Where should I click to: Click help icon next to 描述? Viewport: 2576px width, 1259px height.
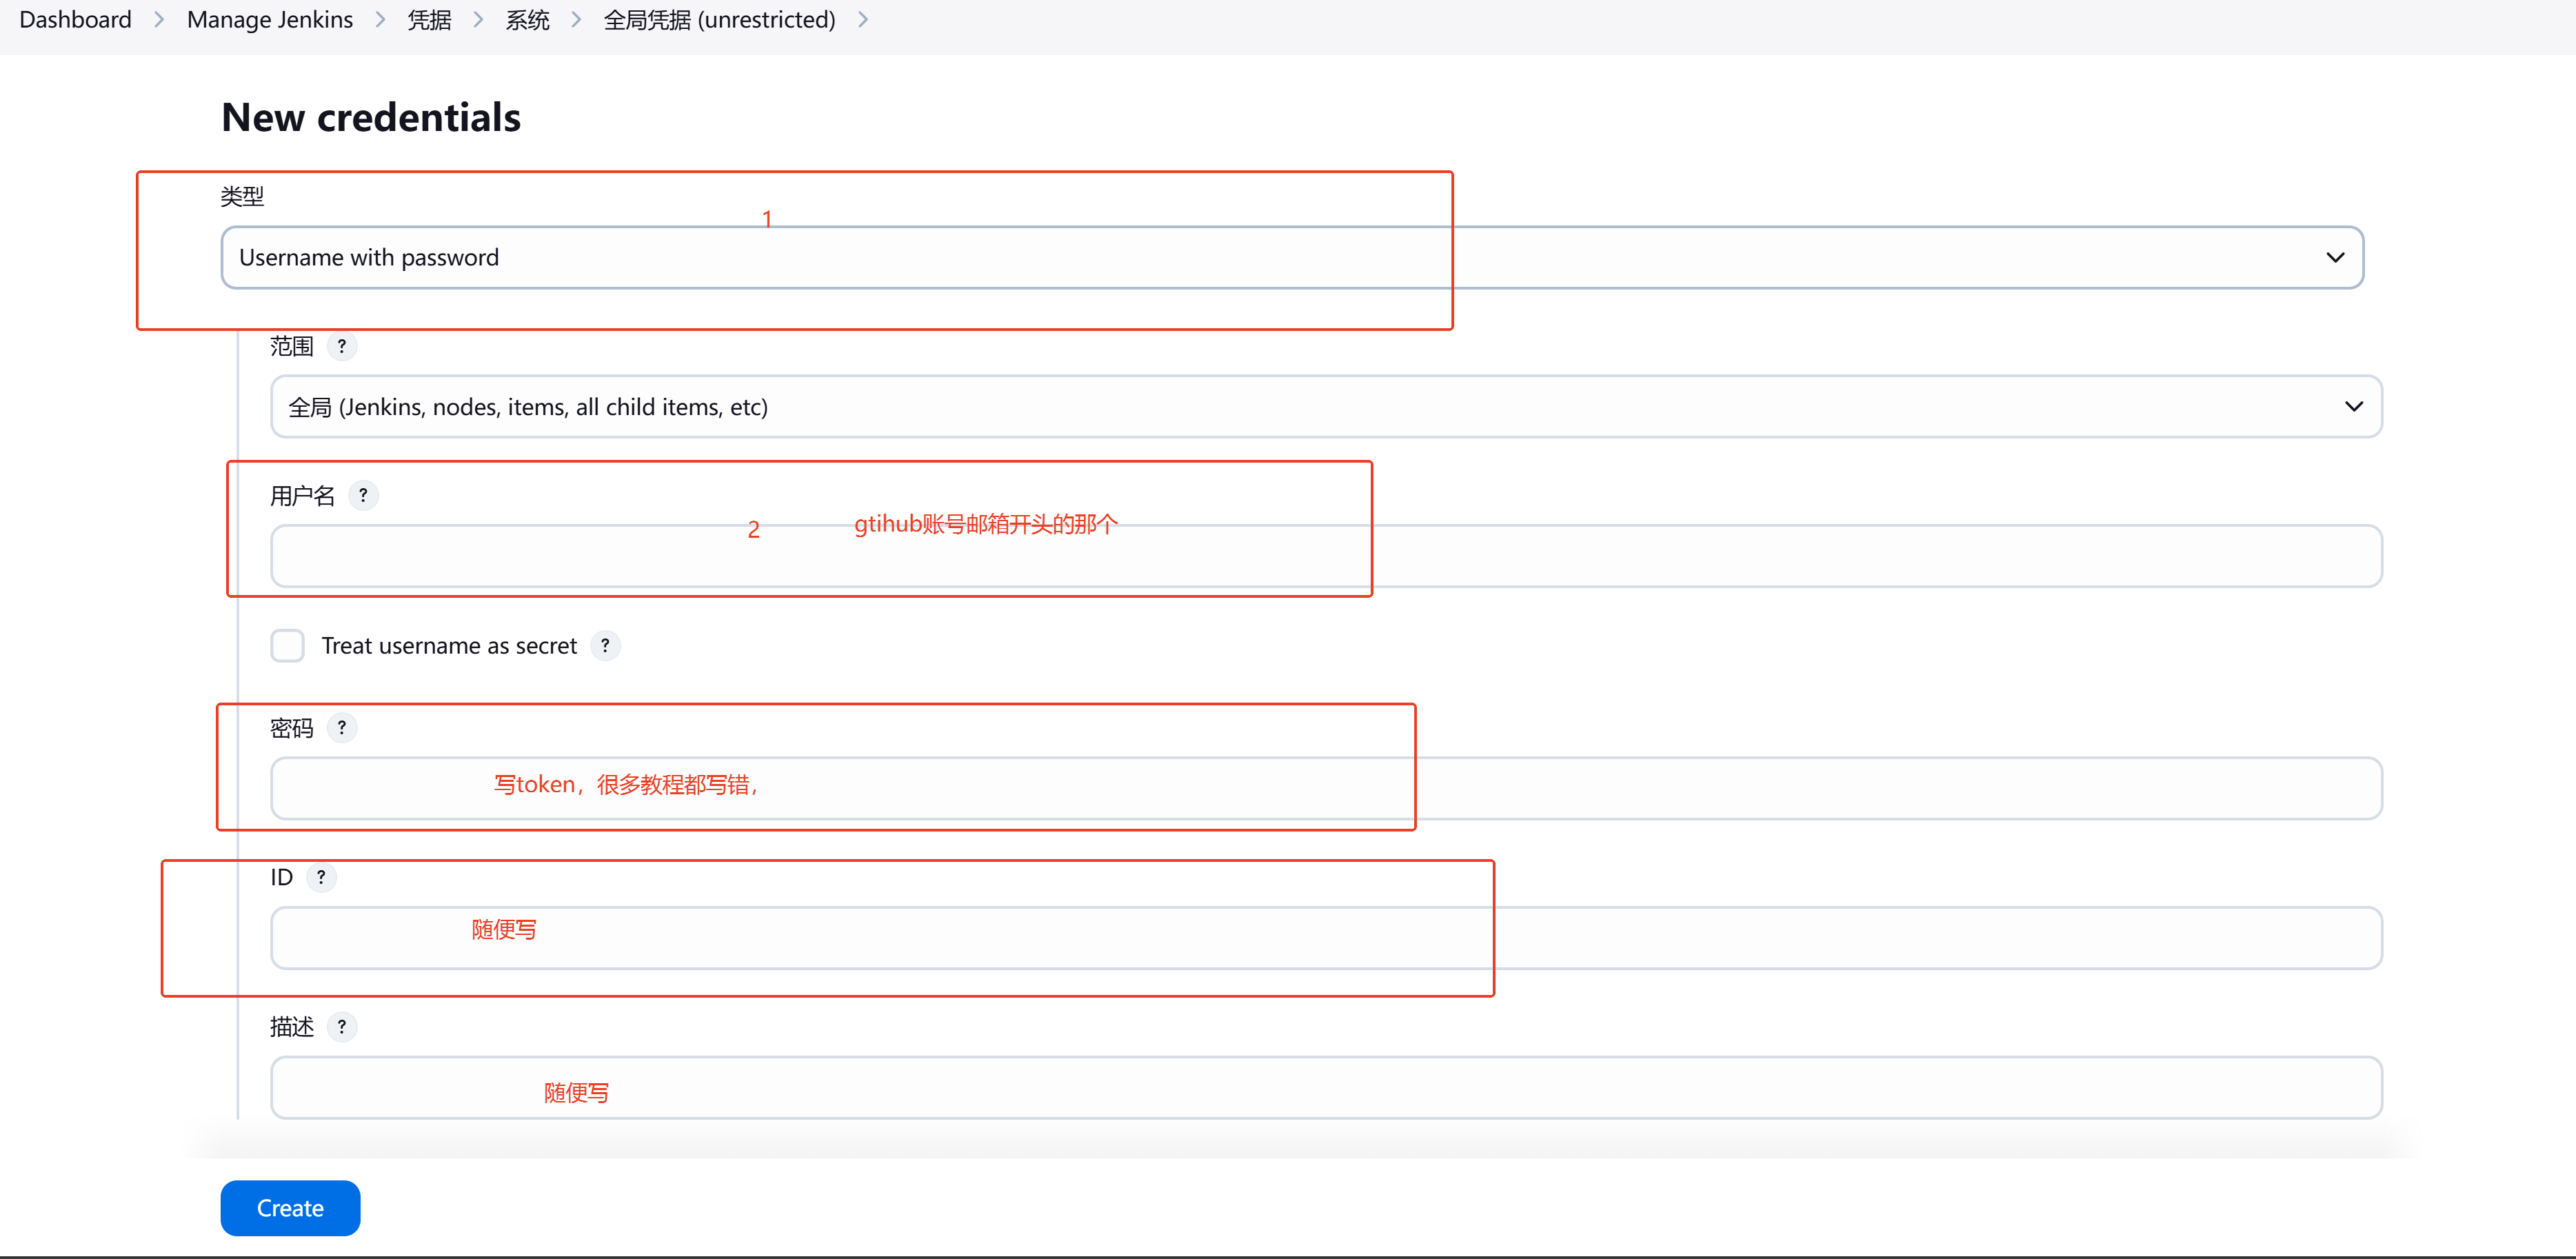[x=342, y=1027]
